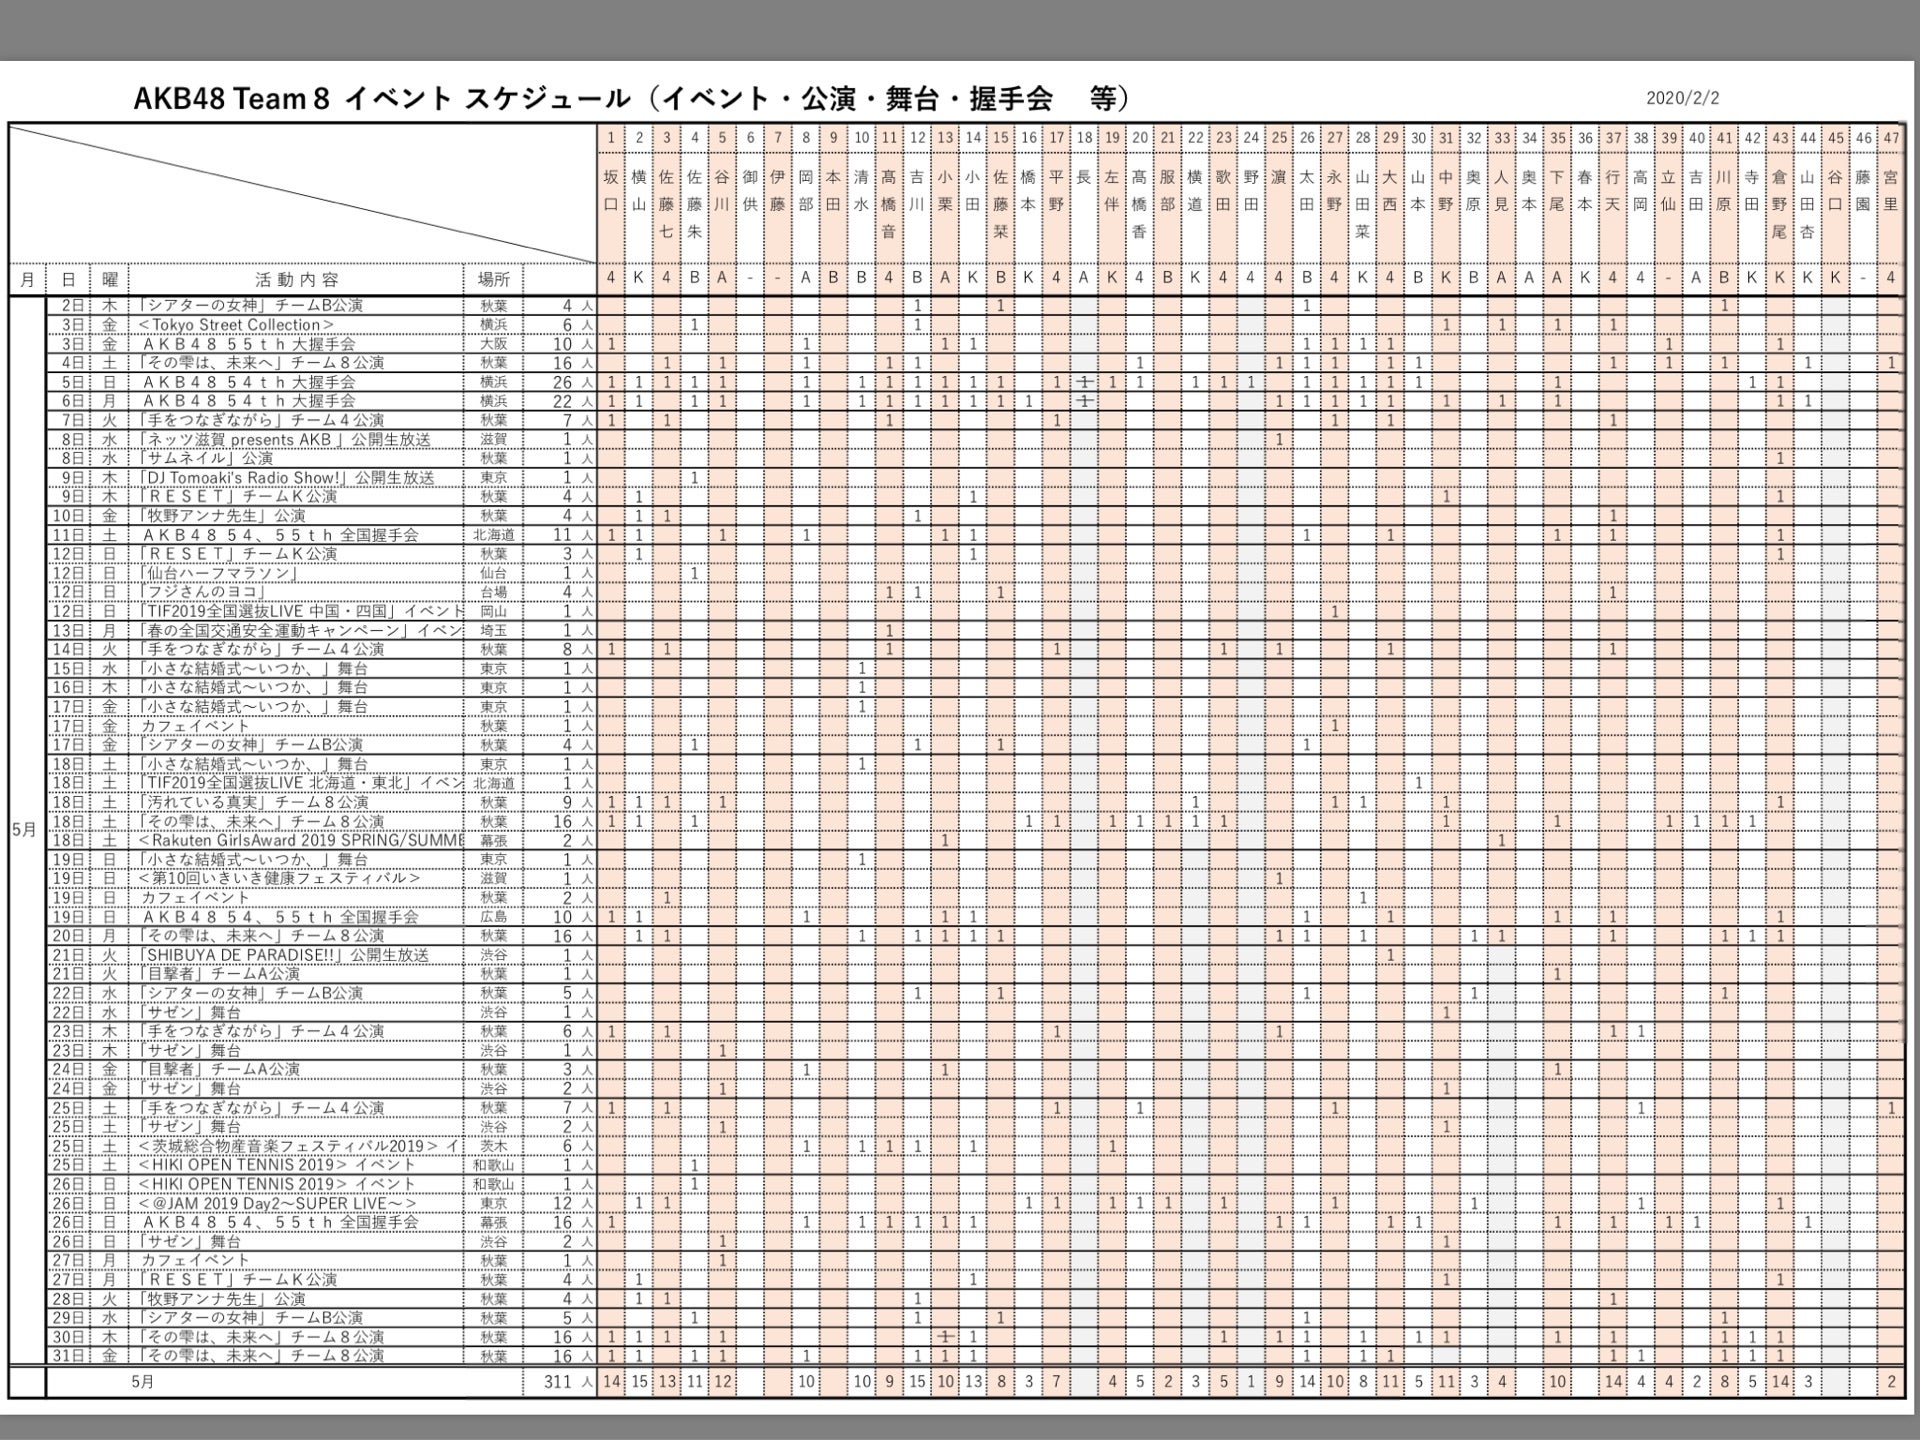Click member column header number 47
The width and height of the screenshot is (1920, 1440).
(1889, 138)
